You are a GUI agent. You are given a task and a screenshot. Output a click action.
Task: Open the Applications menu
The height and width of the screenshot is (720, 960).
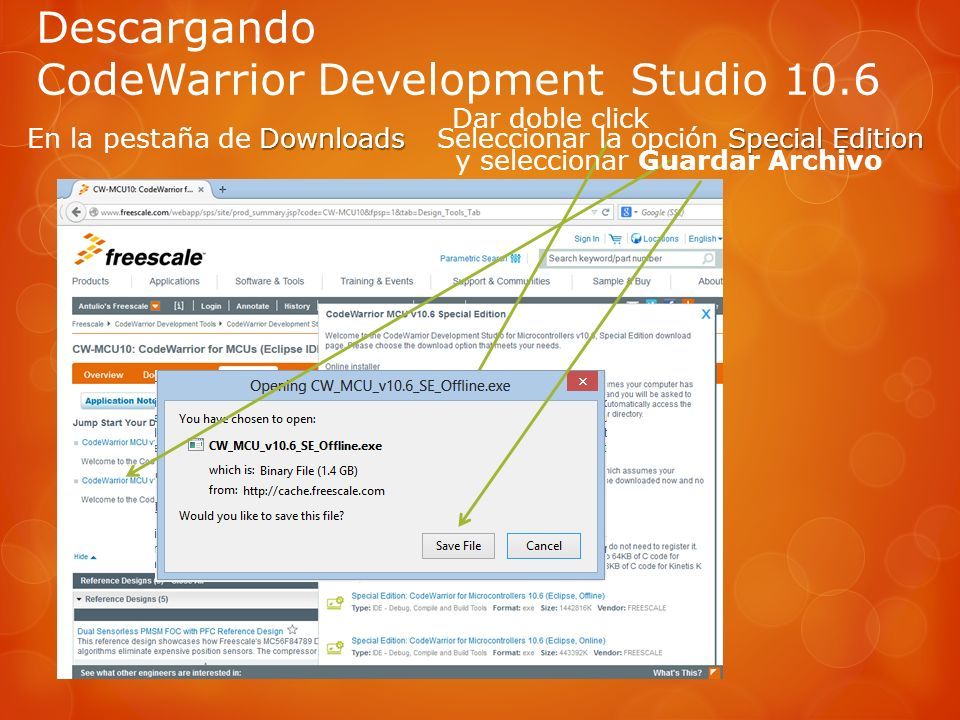tap(174, 281)
